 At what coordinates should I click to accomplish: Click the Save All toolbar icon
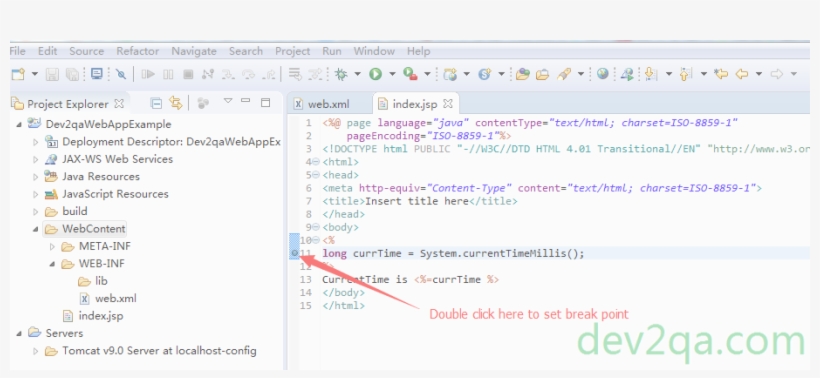72,75
